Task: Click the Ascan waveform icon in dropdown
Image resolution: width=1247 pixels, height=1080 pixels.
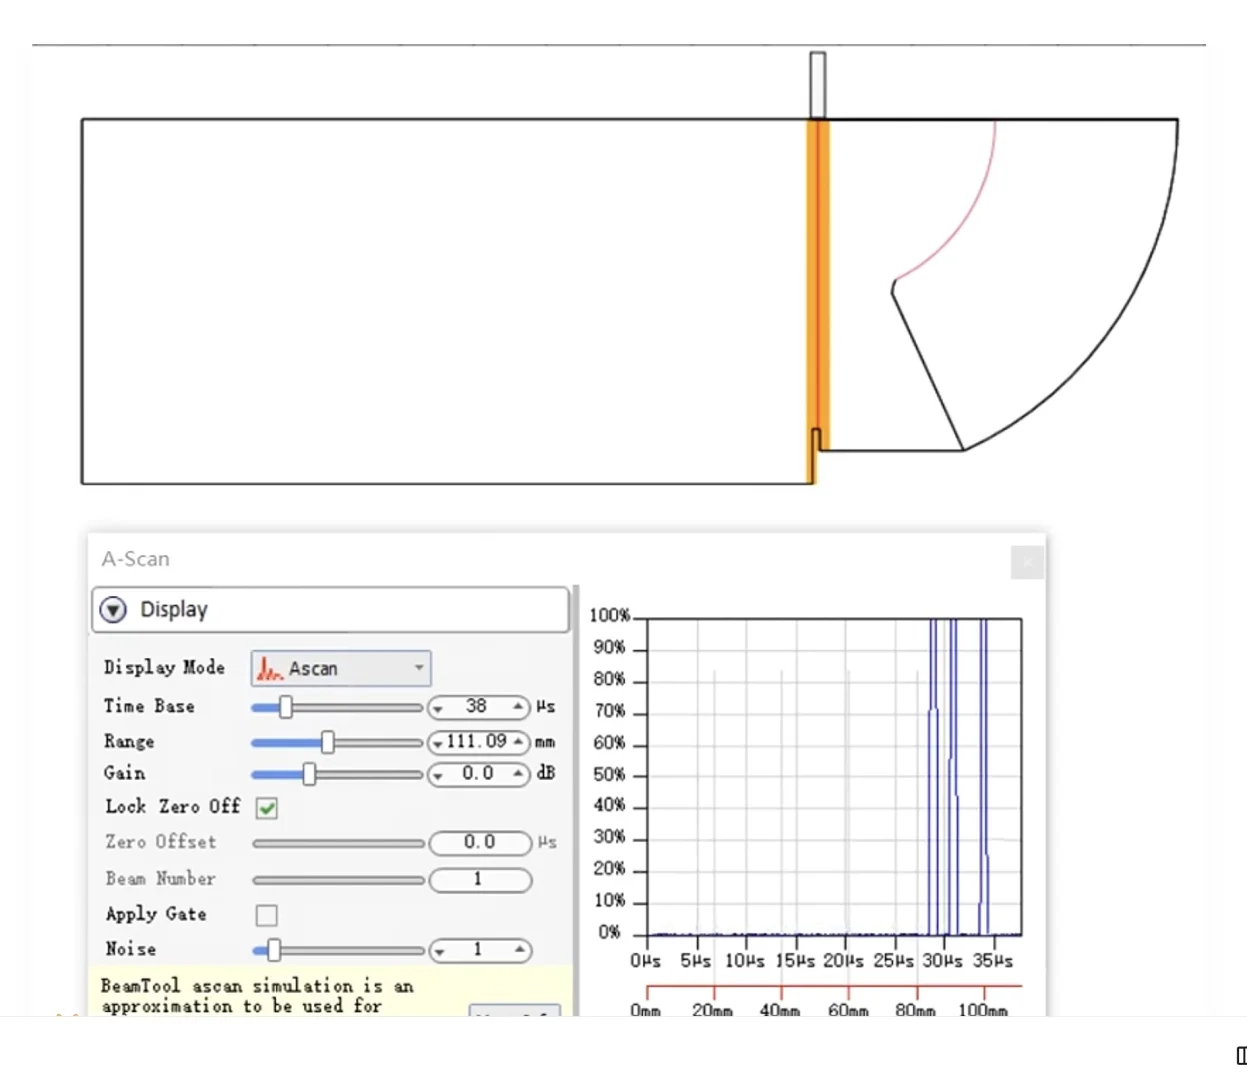Action: (269, 668)
